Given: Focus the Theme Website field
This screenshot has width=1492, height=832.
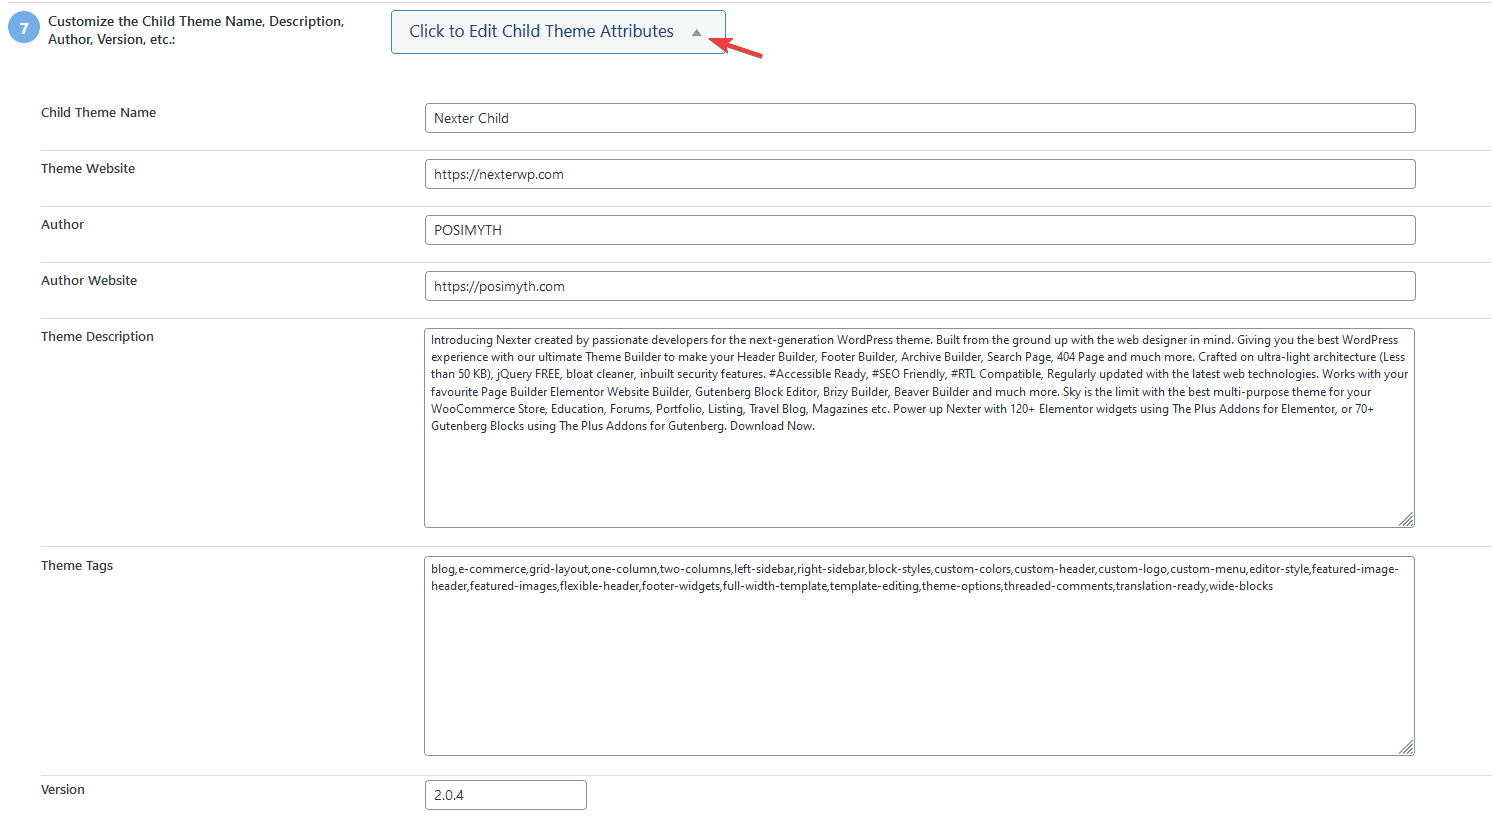Looking at the screenshot, I should tap(920, 174).
